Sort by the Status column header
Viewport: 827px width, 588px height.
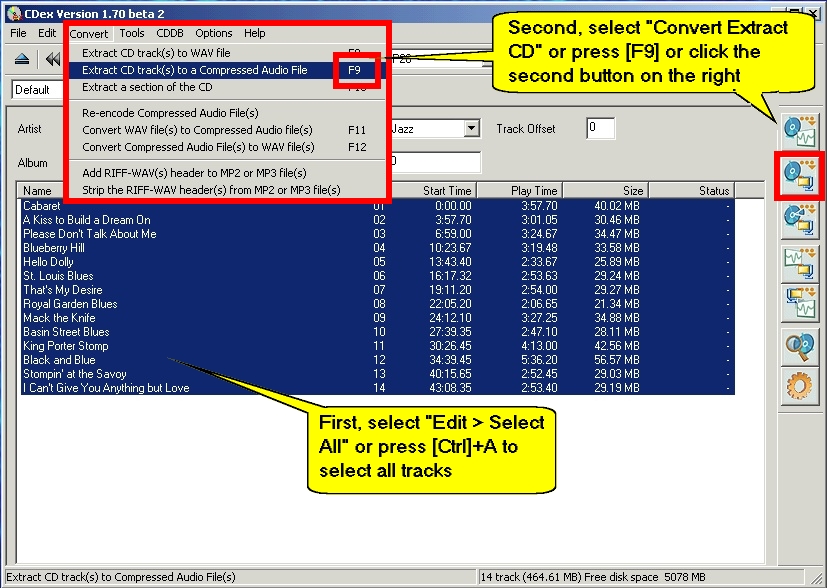[691, 190]
